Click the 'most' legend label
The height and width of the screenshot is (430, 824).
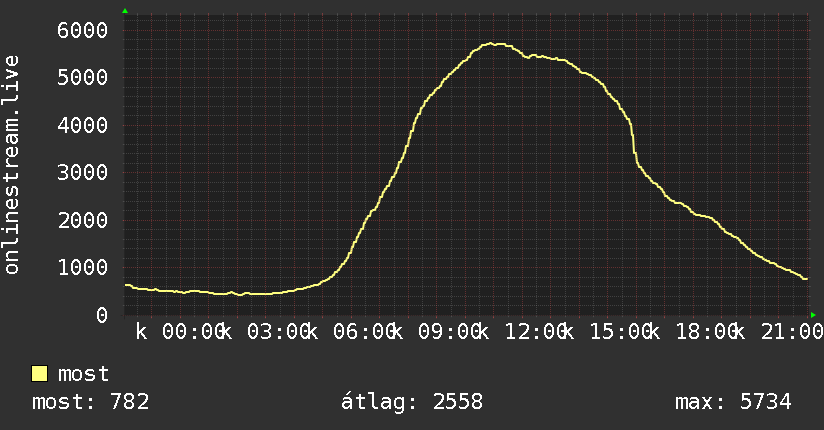point(83,374)
